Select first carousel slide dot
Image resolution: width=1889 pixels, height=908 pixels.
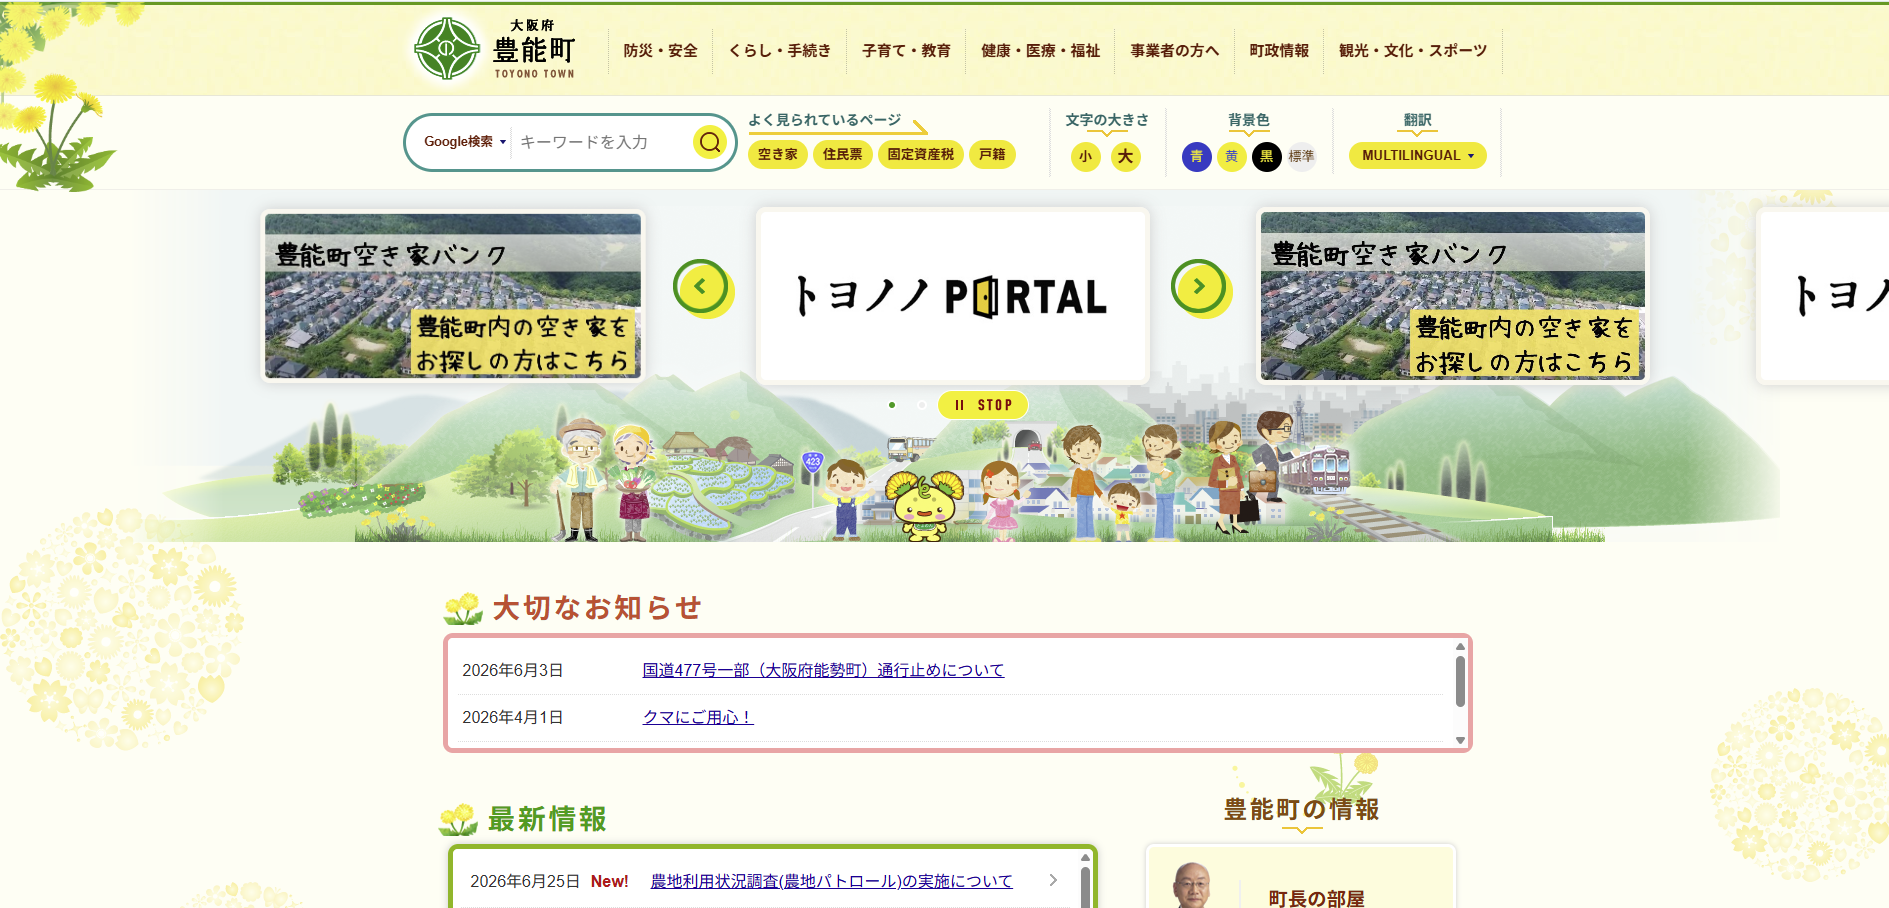pos(892,405)
